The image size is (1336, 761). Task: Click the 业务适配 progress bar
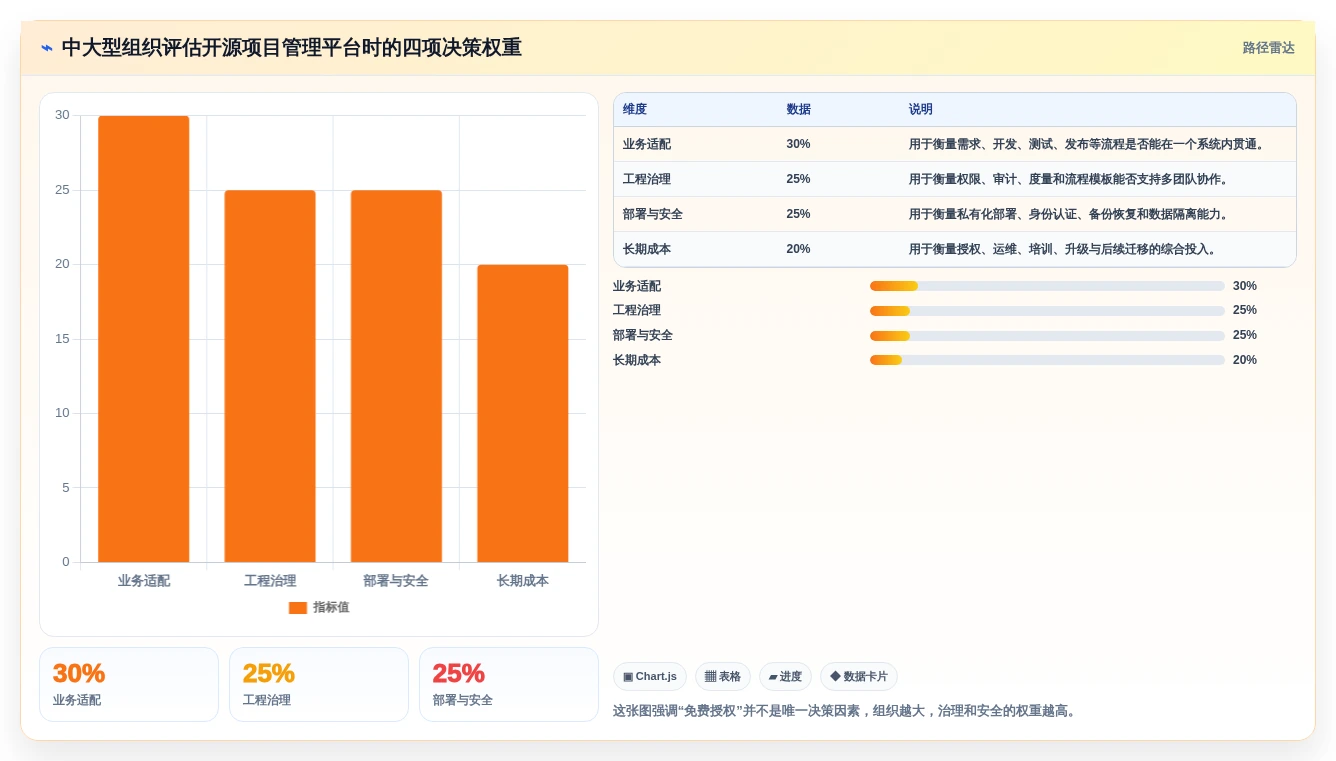pos(1047,286)
